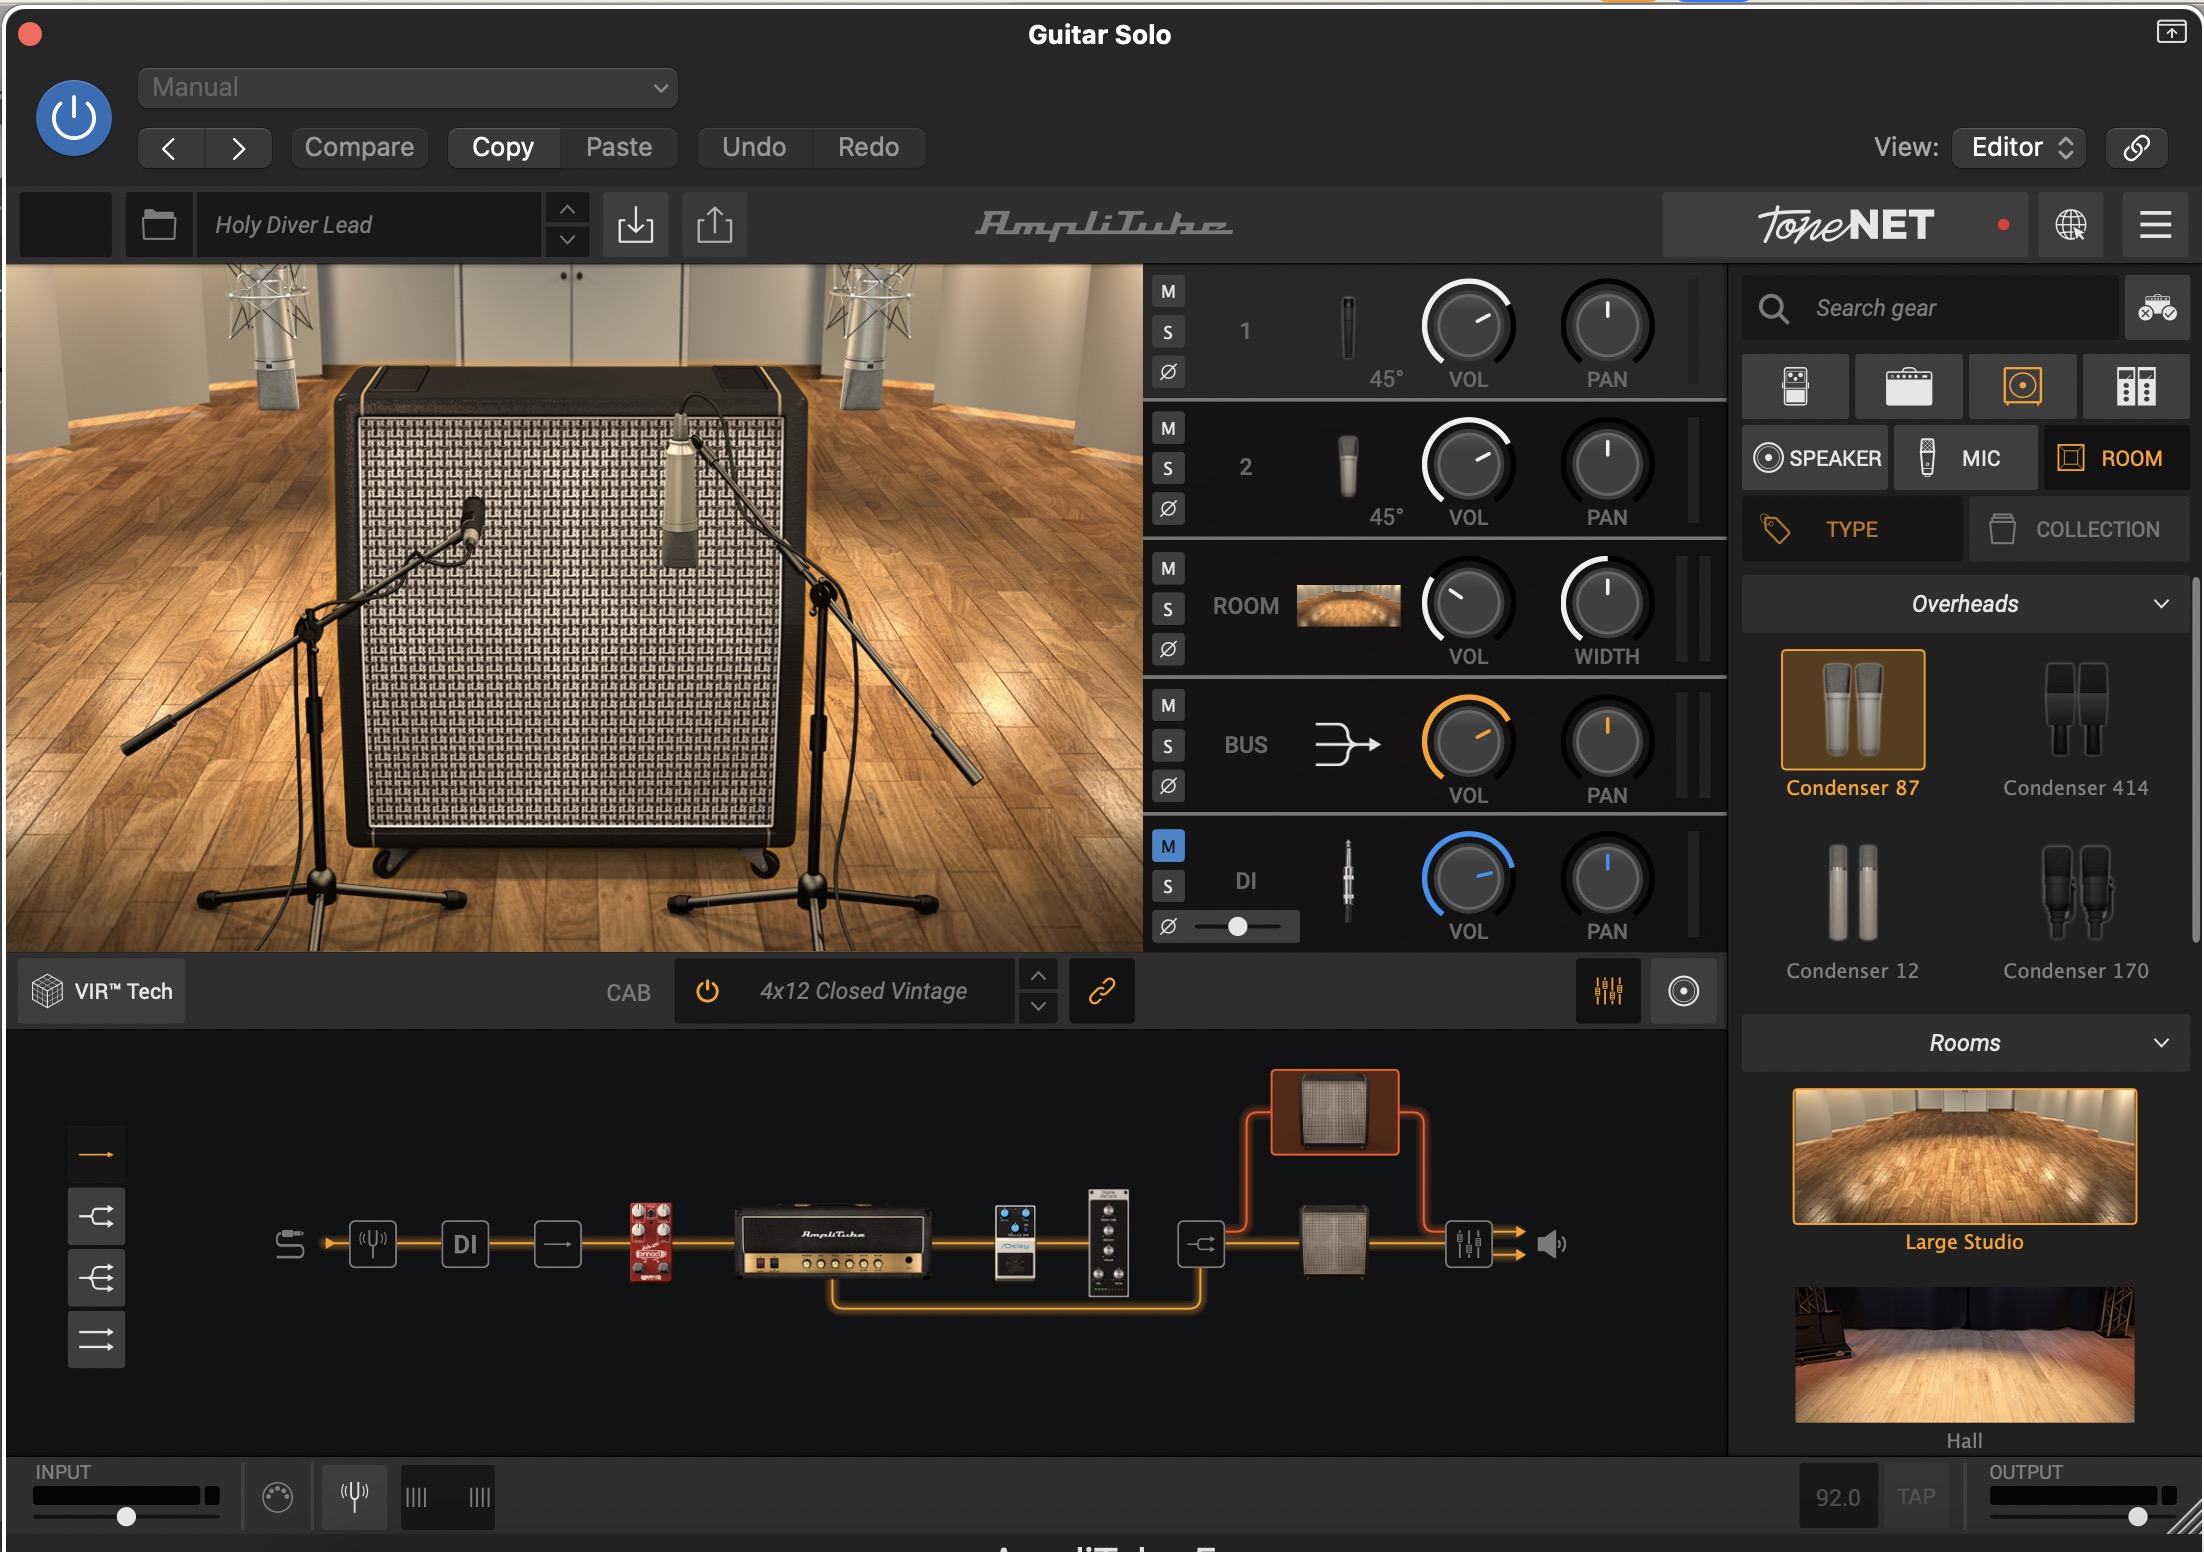Mute the ROOM channel

point(1168,569)
